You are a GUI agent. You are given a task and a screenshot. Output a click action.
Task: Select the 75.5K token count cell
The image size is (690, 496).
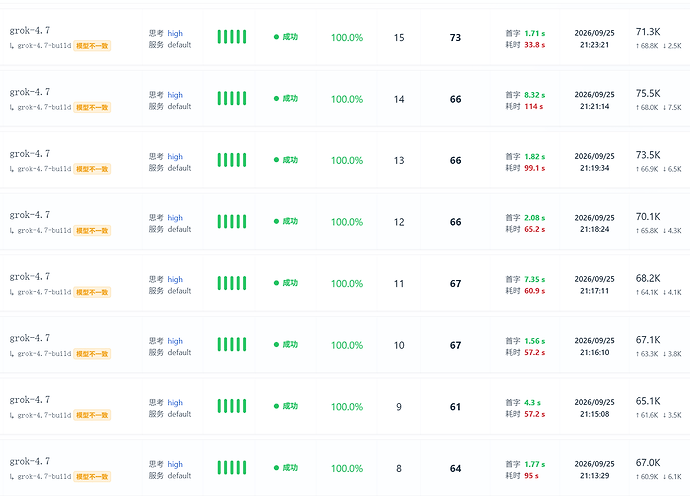(x=648, y=93)
